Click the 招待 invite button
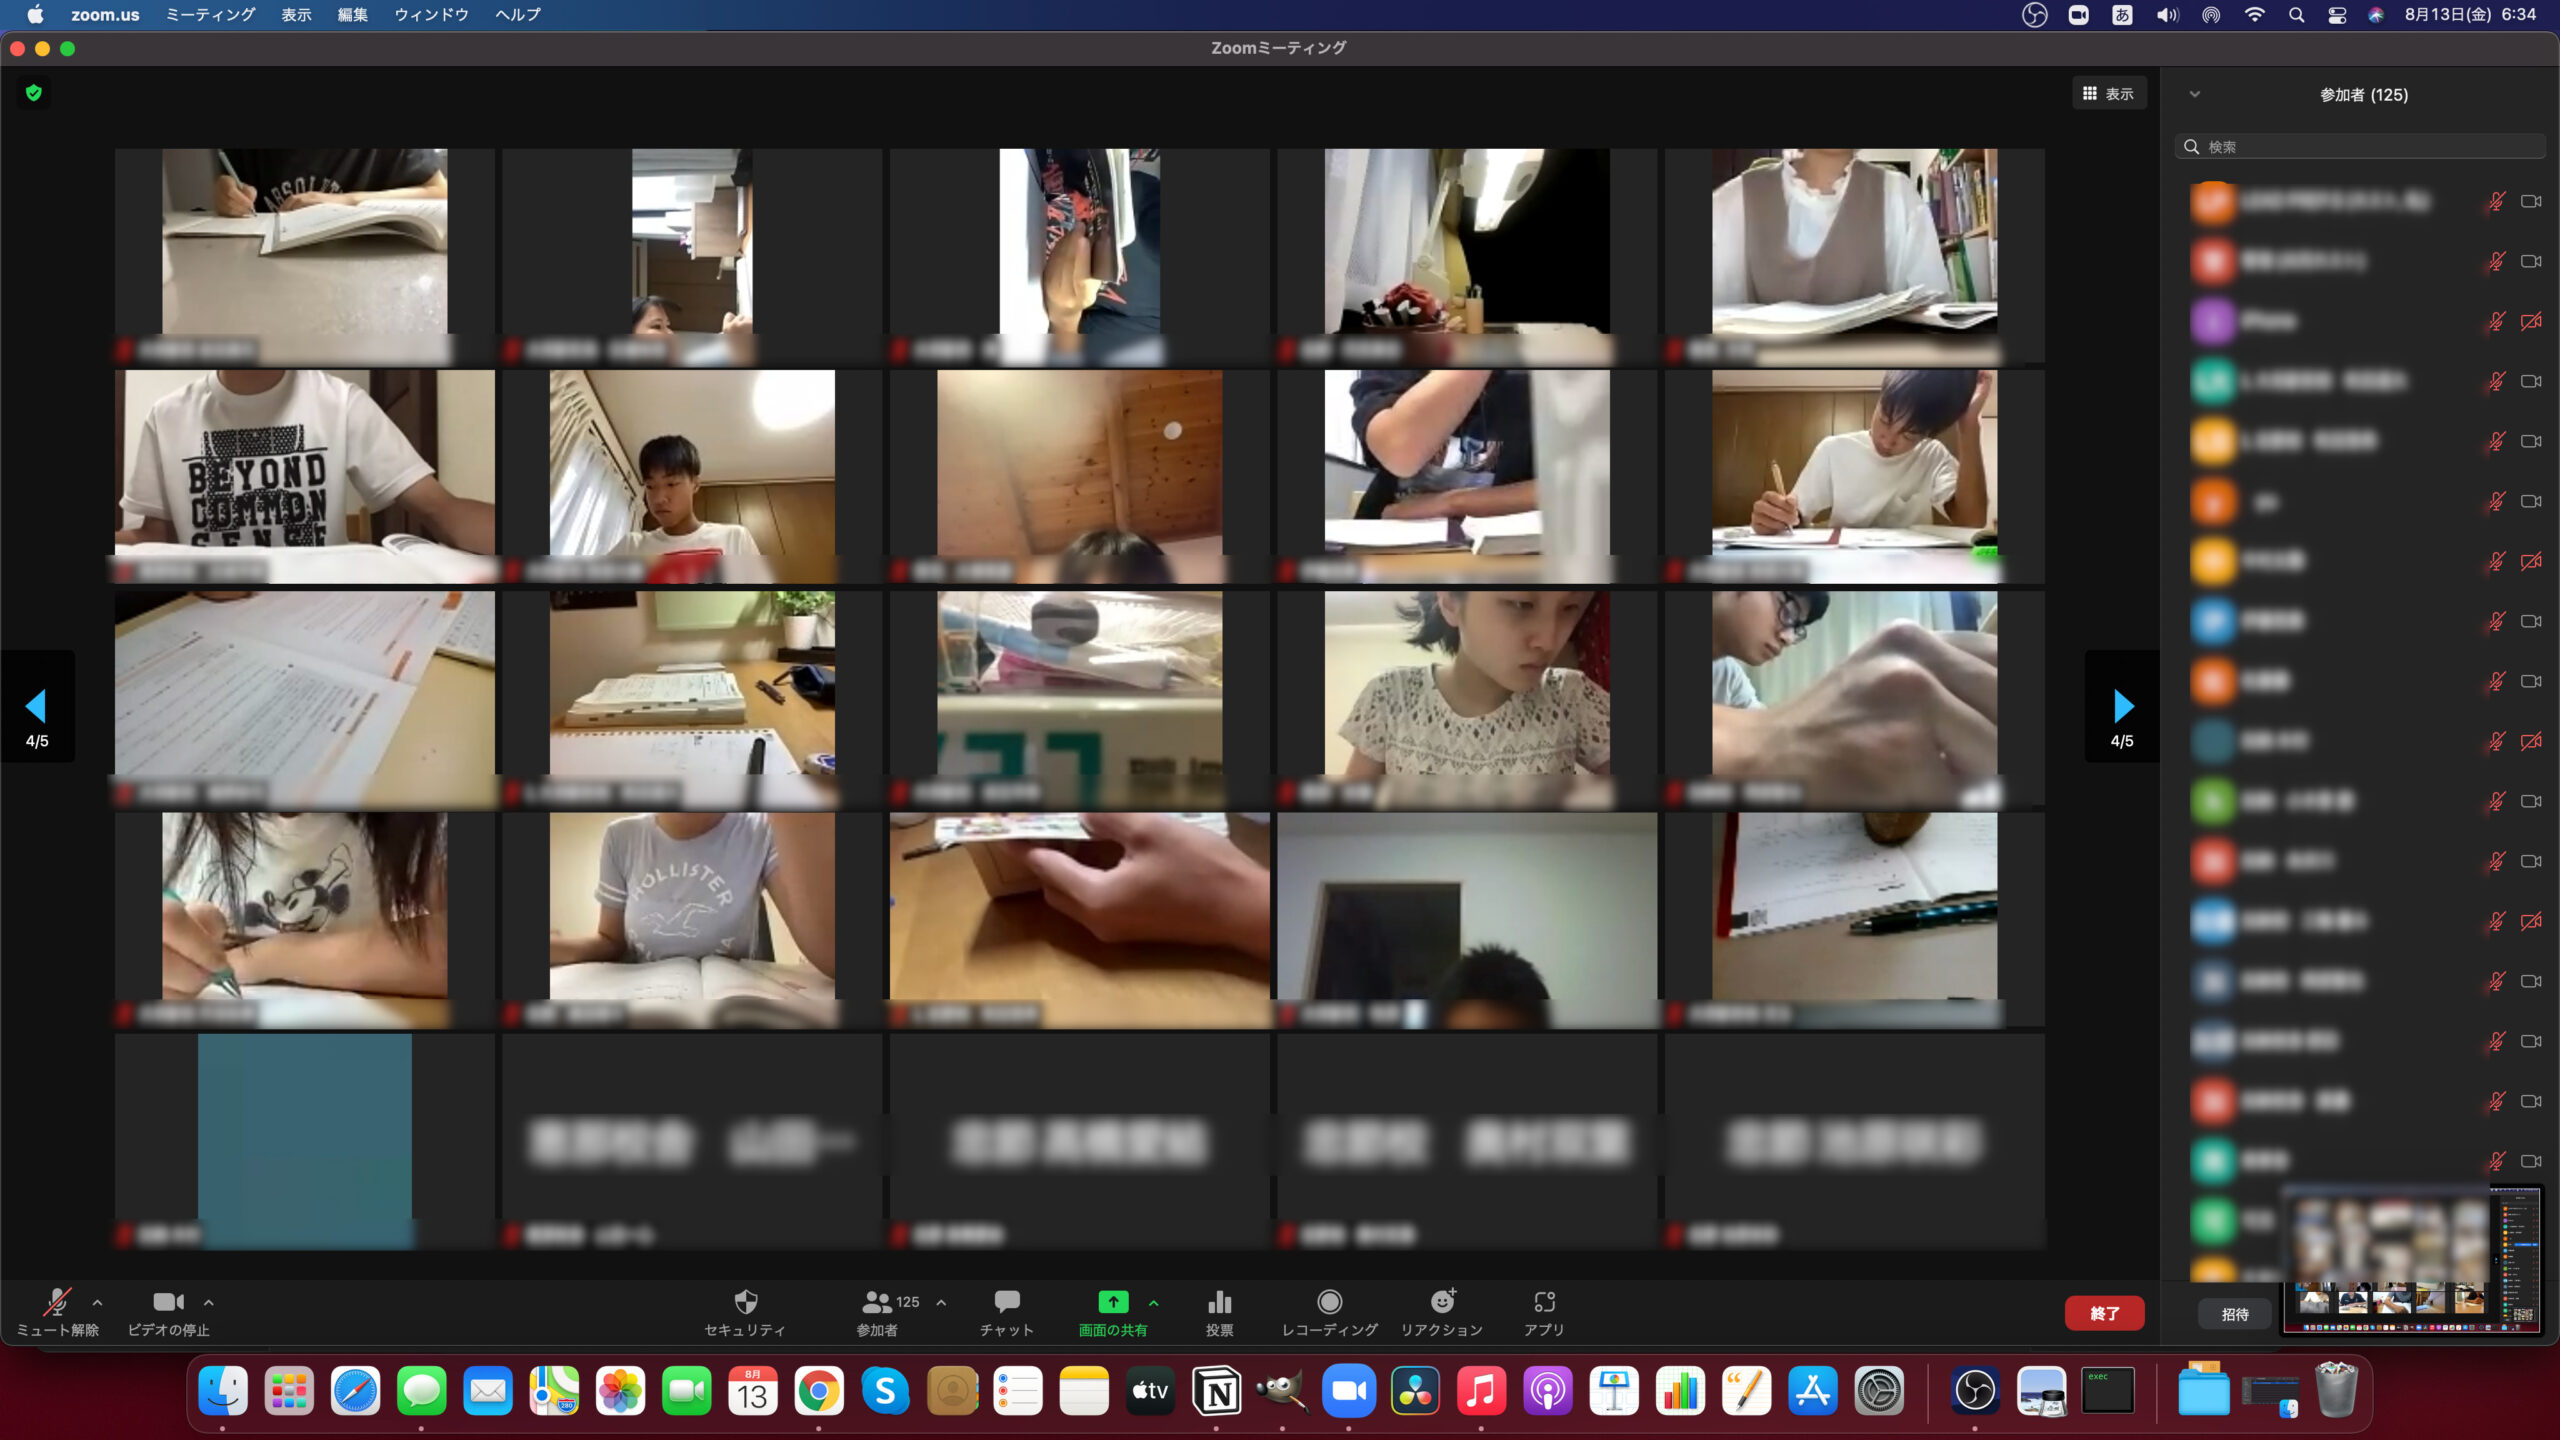 [2234, 1314]
